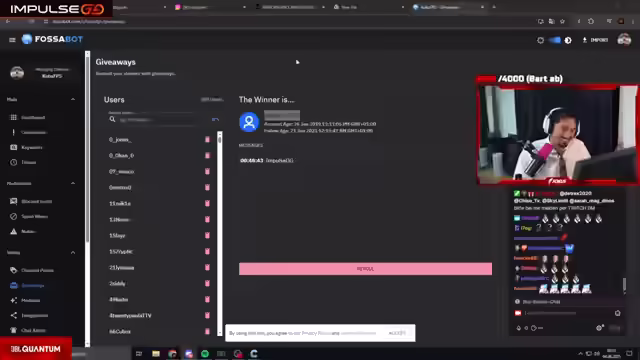The image size is (640, 360).
Task: Open a new browser tab
Action: click(494, 7)
